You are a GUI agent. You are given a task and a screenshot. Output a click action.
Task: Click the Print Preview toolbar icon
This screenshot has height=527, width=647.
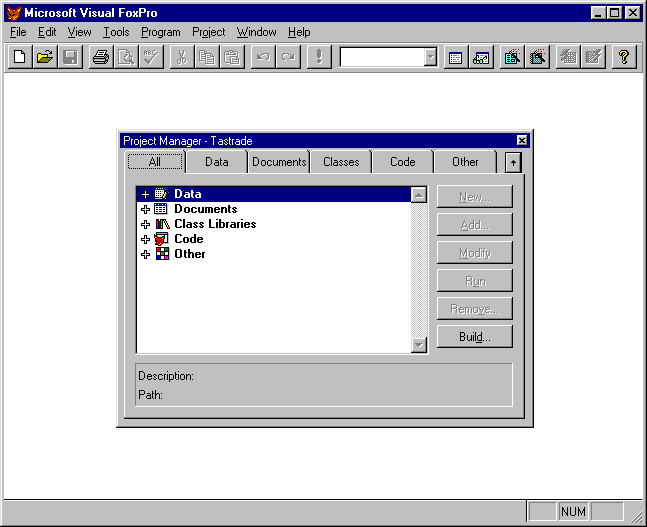point(126,57)
